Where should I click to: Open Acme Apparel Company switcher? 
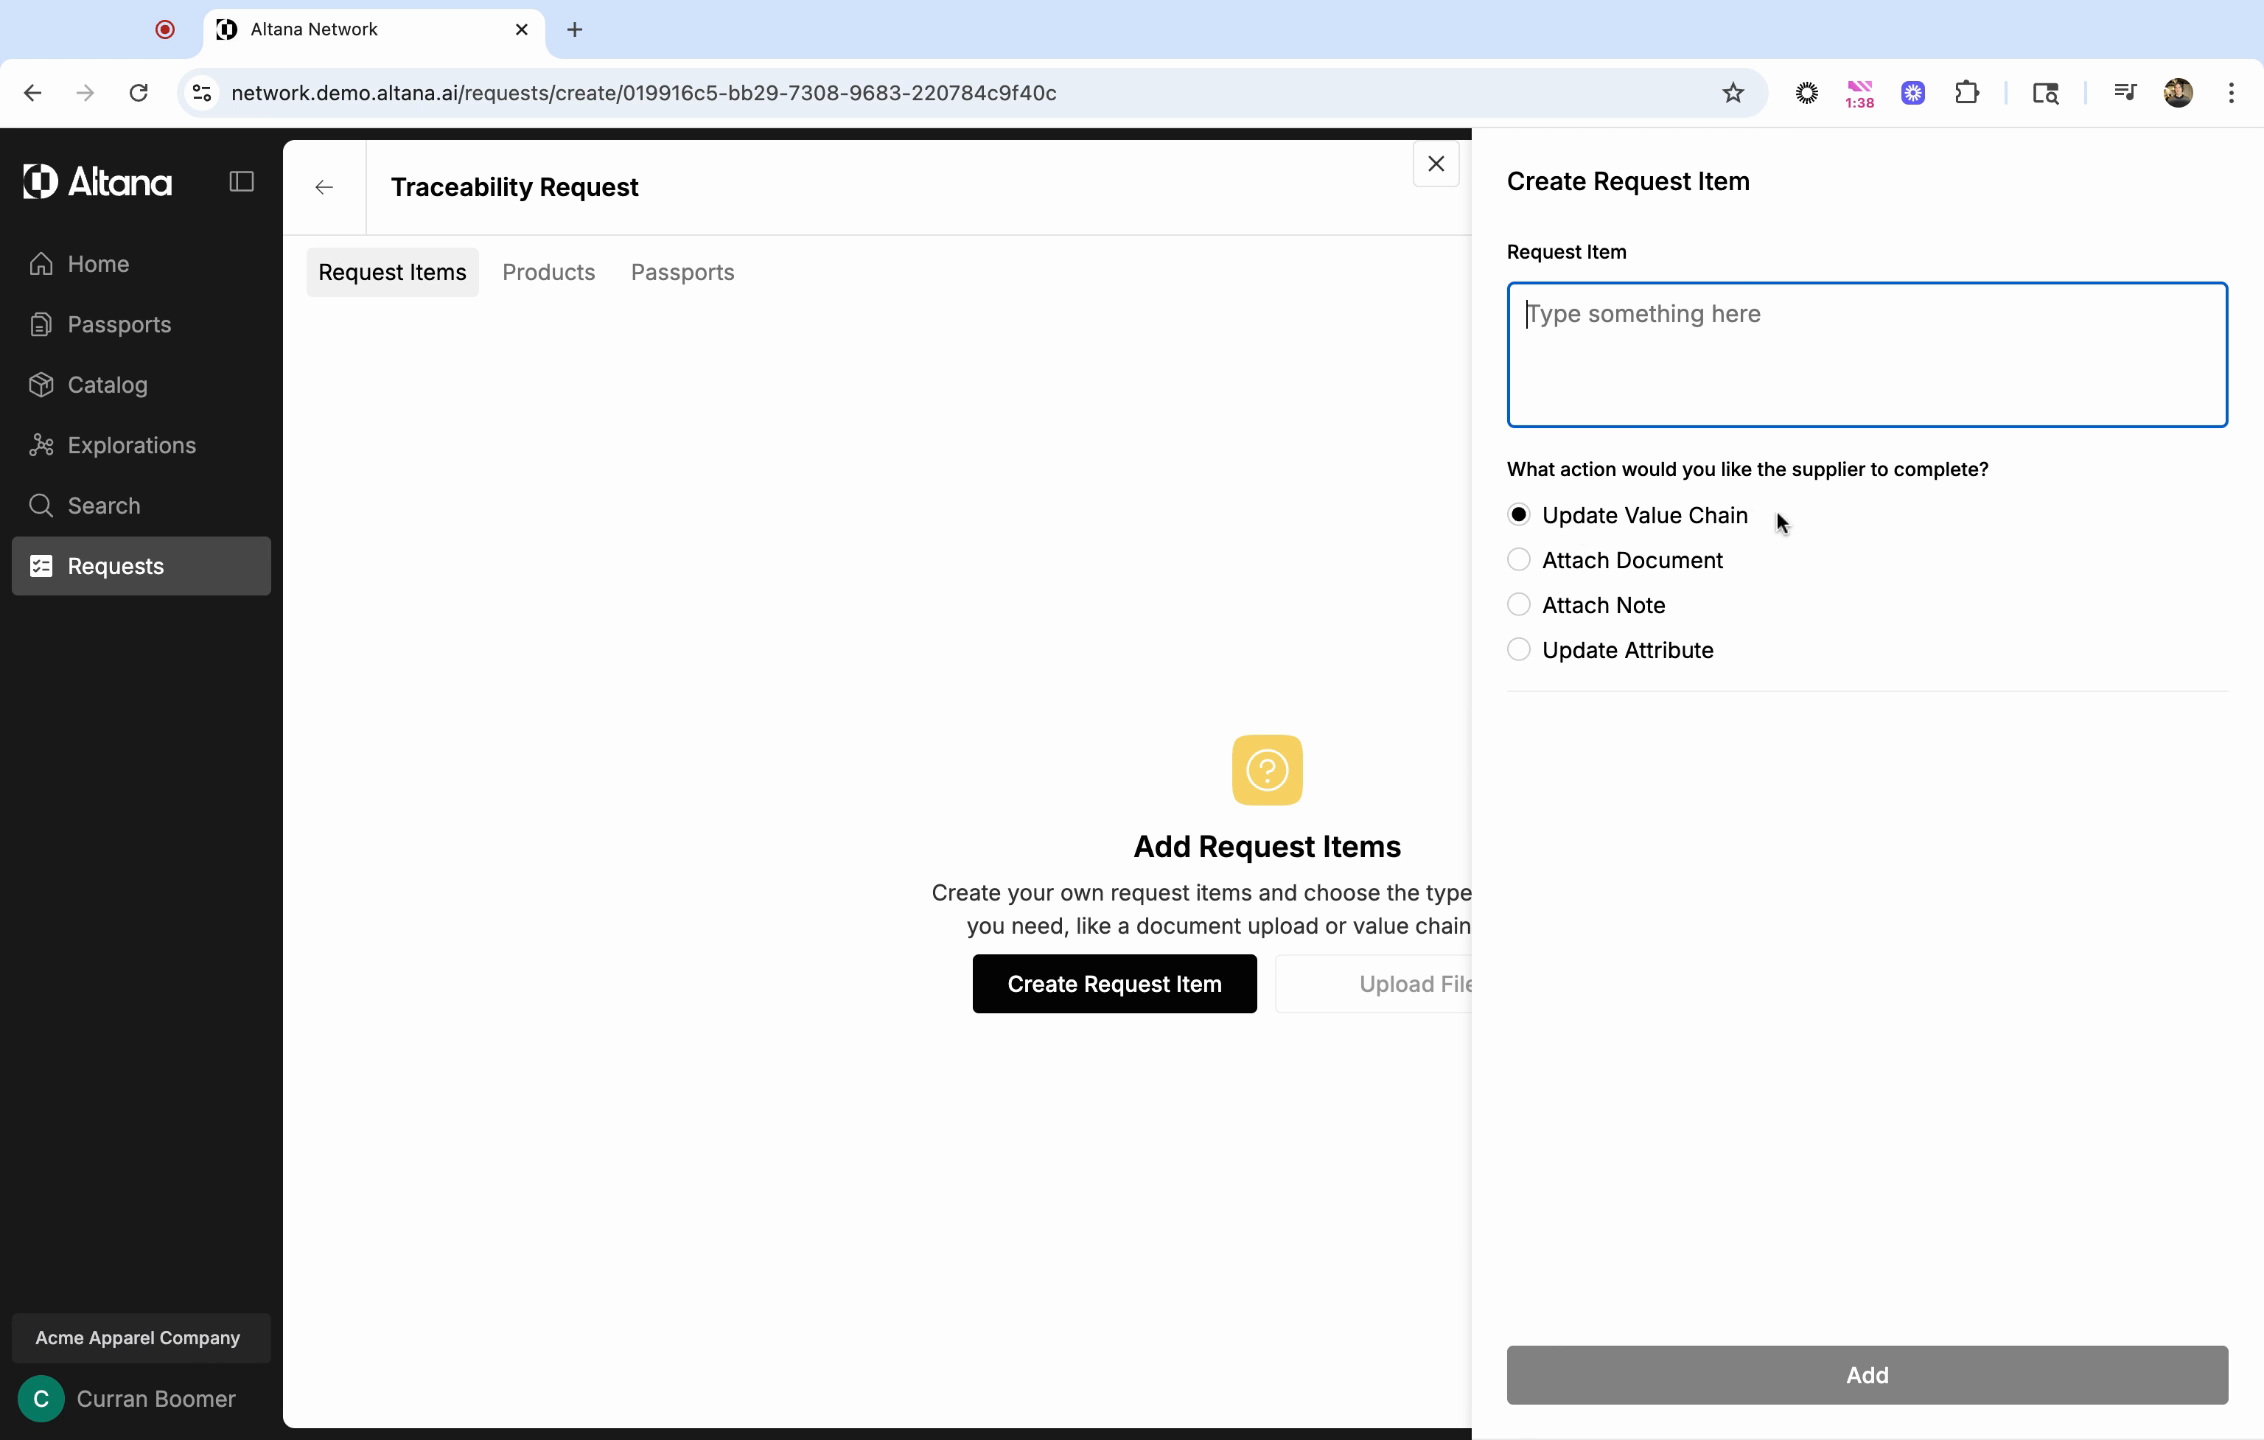(x=140, y=1338)
